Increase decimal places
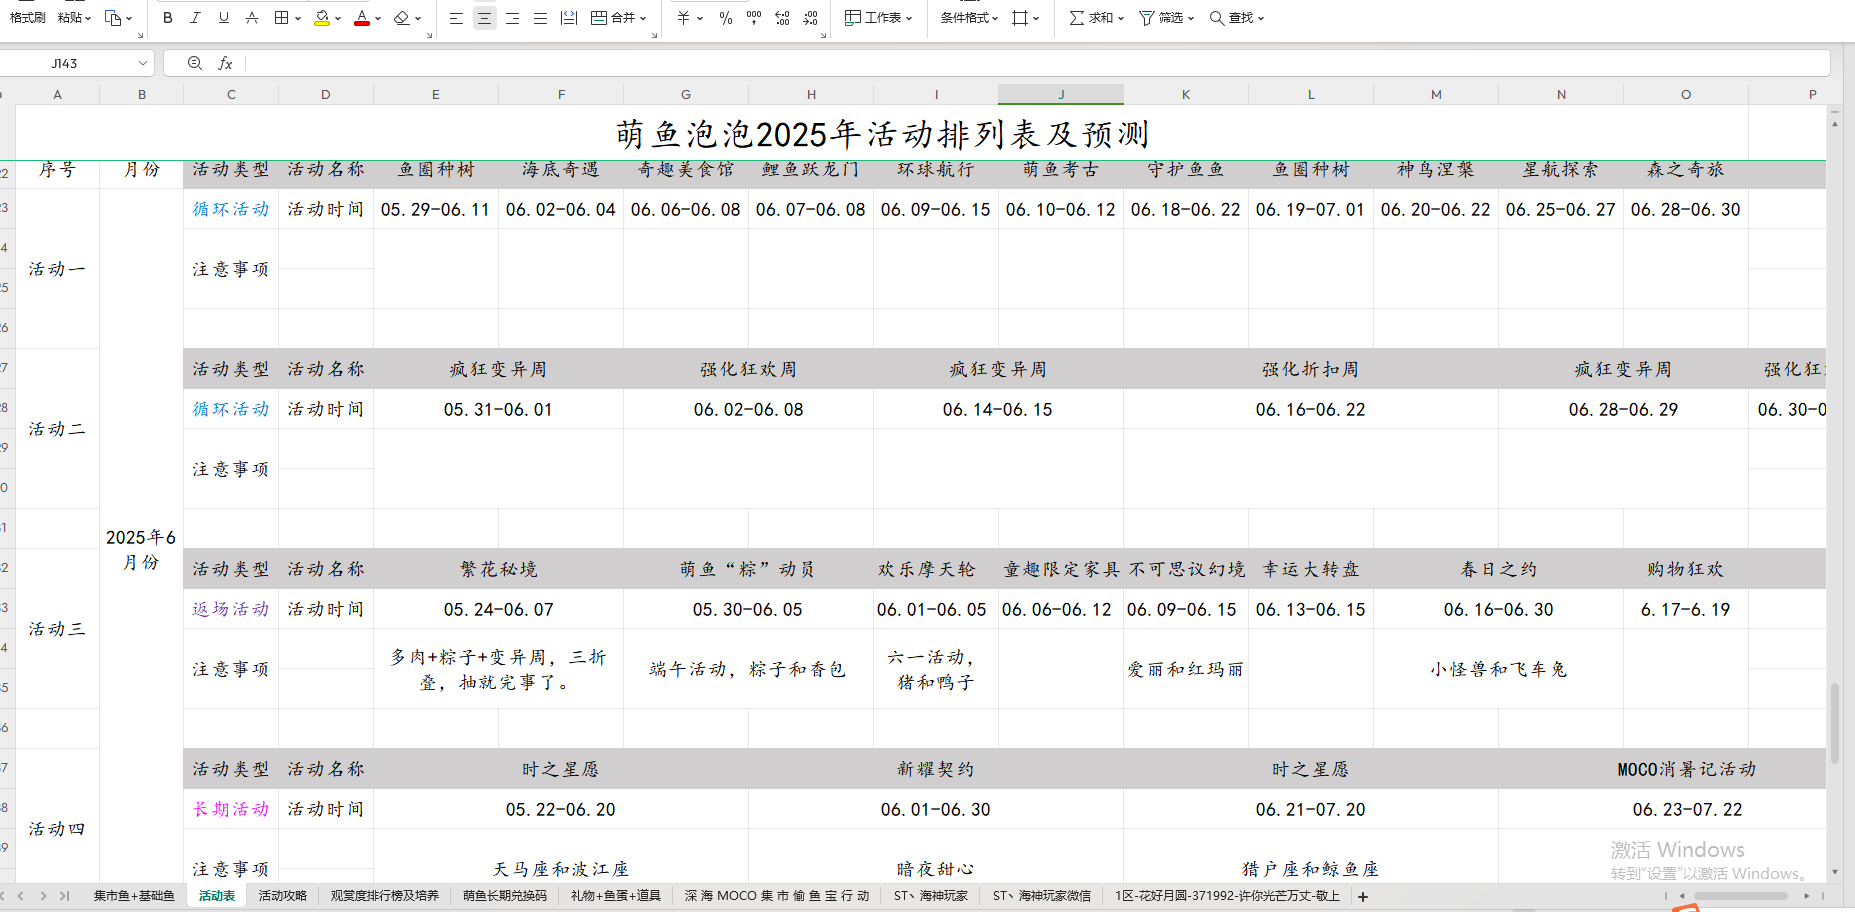 click(x=782, y=18)
